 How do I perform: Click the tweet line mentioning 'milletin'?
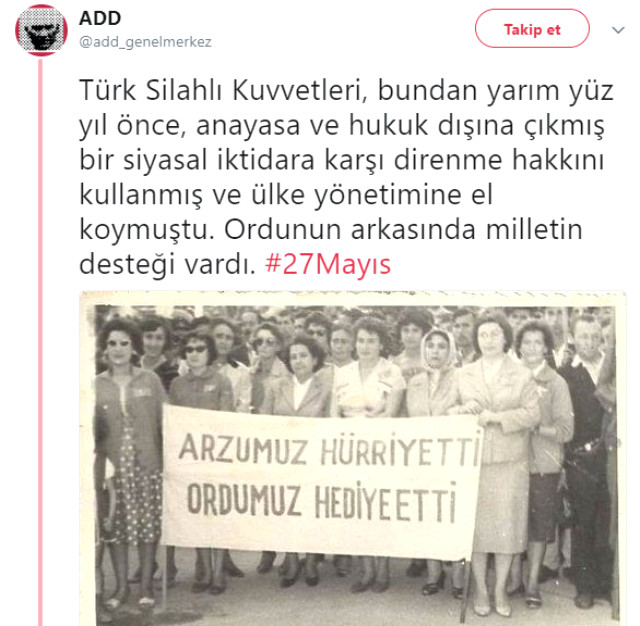(x=331, y=230)
